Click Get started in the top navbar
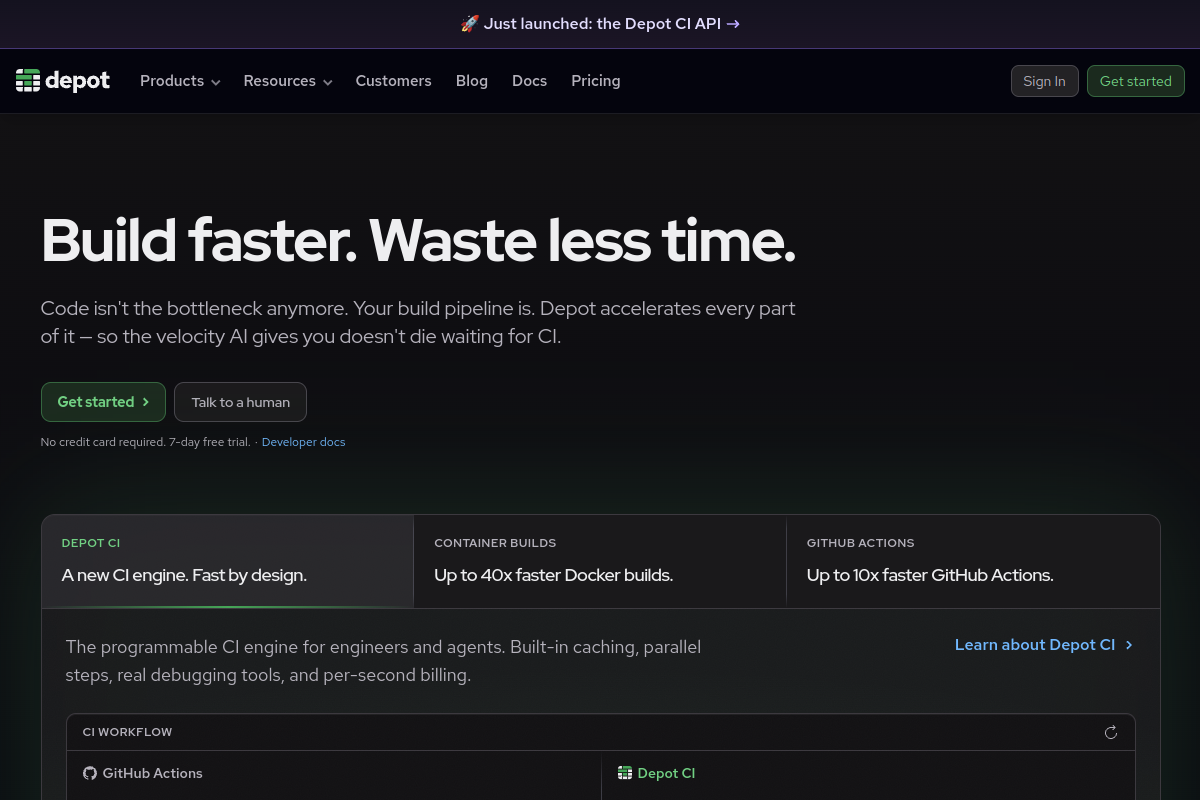Viewport: 1200px width, 800px height. pyautogui.click(x=1136, y=81)
